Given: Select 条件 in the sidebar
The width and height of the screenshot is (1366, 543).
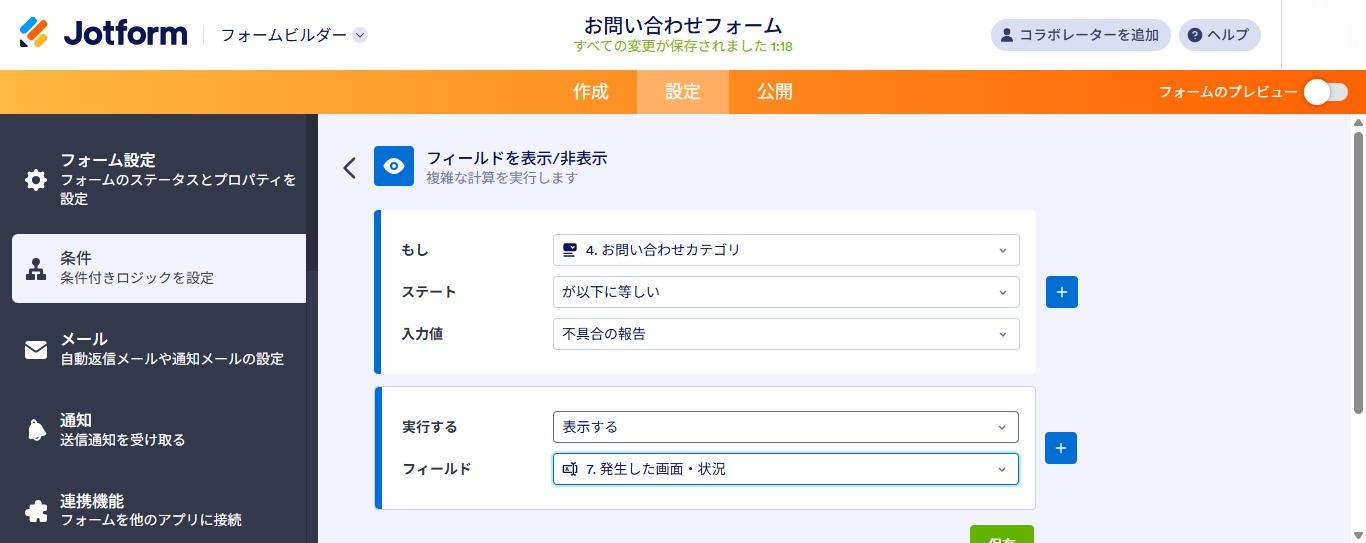Looking at the screenshot, I should click(x=159, y=268).
